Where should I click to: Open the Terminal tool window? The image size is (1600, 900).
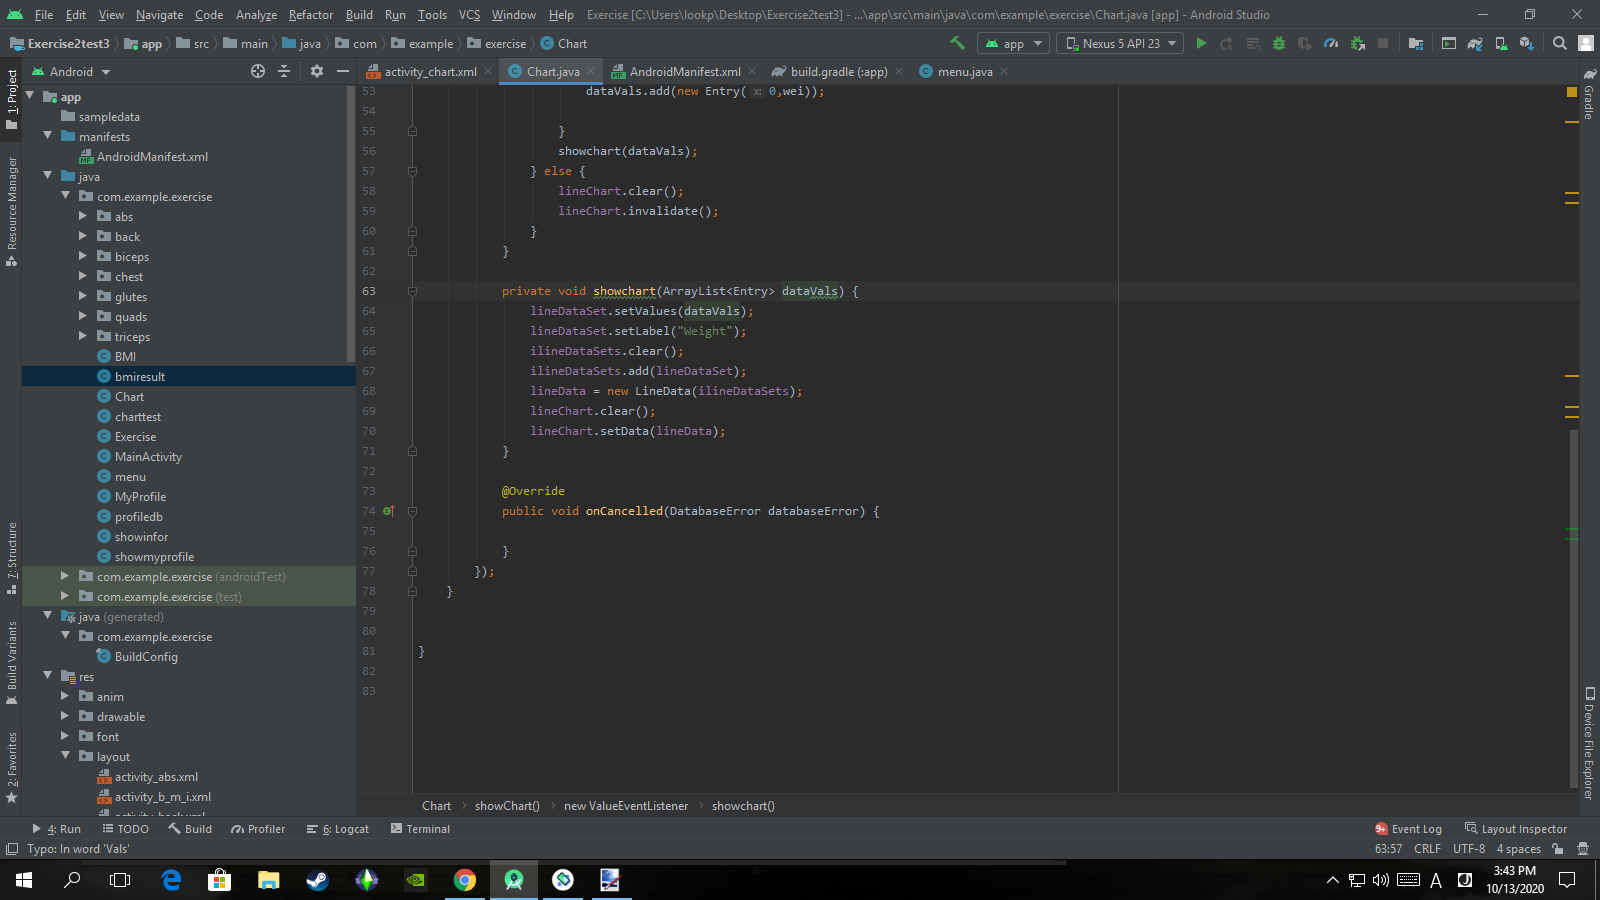point(420,829)
